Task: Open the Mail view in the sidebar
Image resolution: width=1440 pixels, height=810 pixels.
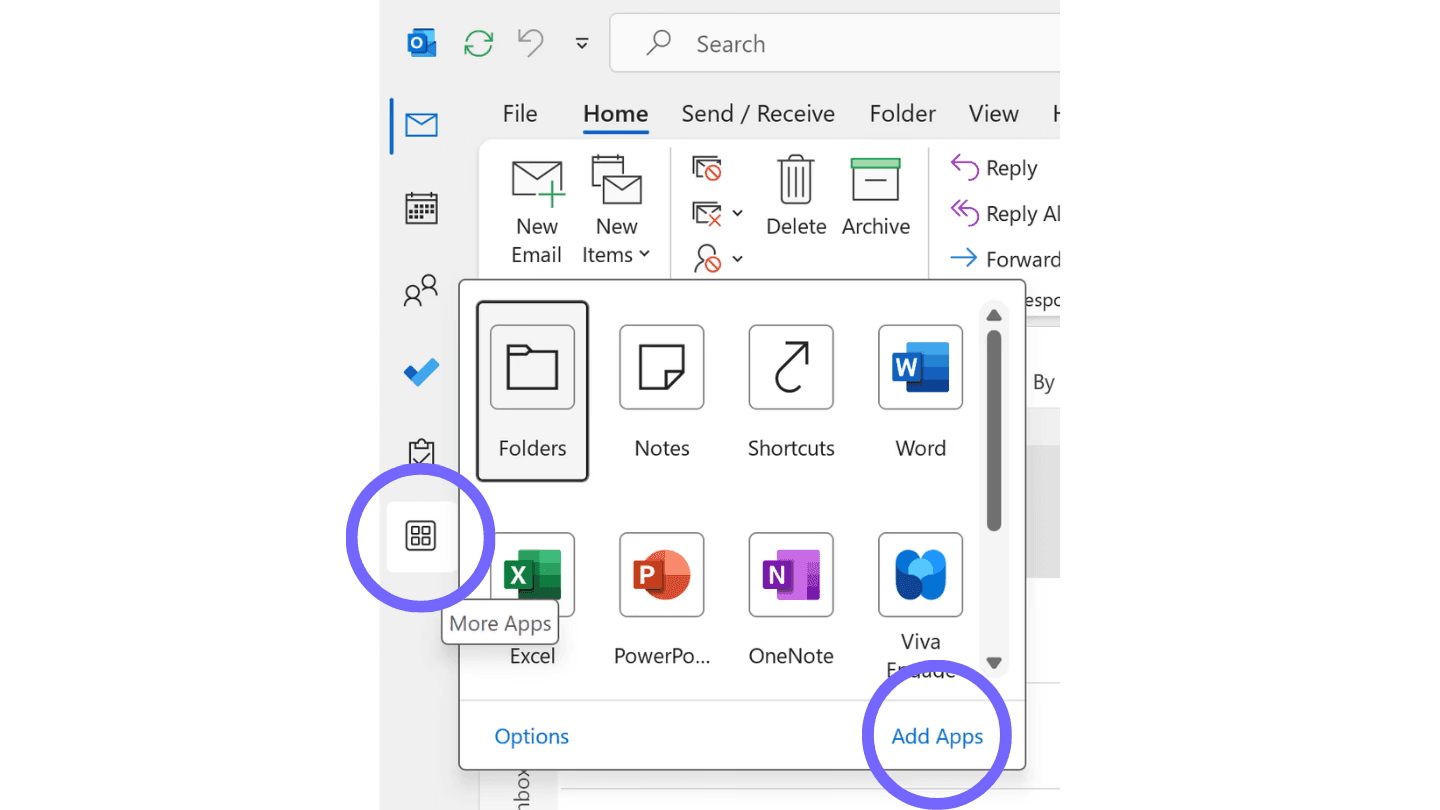Action: pos(421,125)
